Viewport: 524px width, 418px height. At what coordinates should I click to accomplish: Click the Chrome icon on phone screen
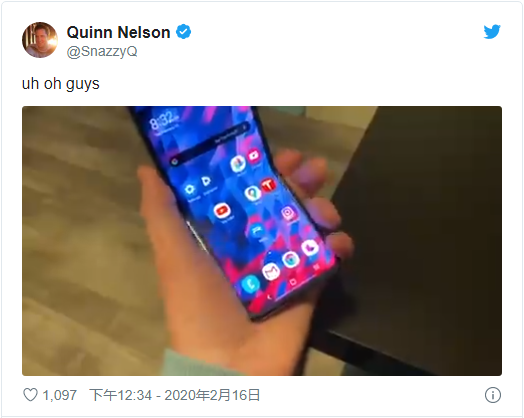[x=290, y=259]
